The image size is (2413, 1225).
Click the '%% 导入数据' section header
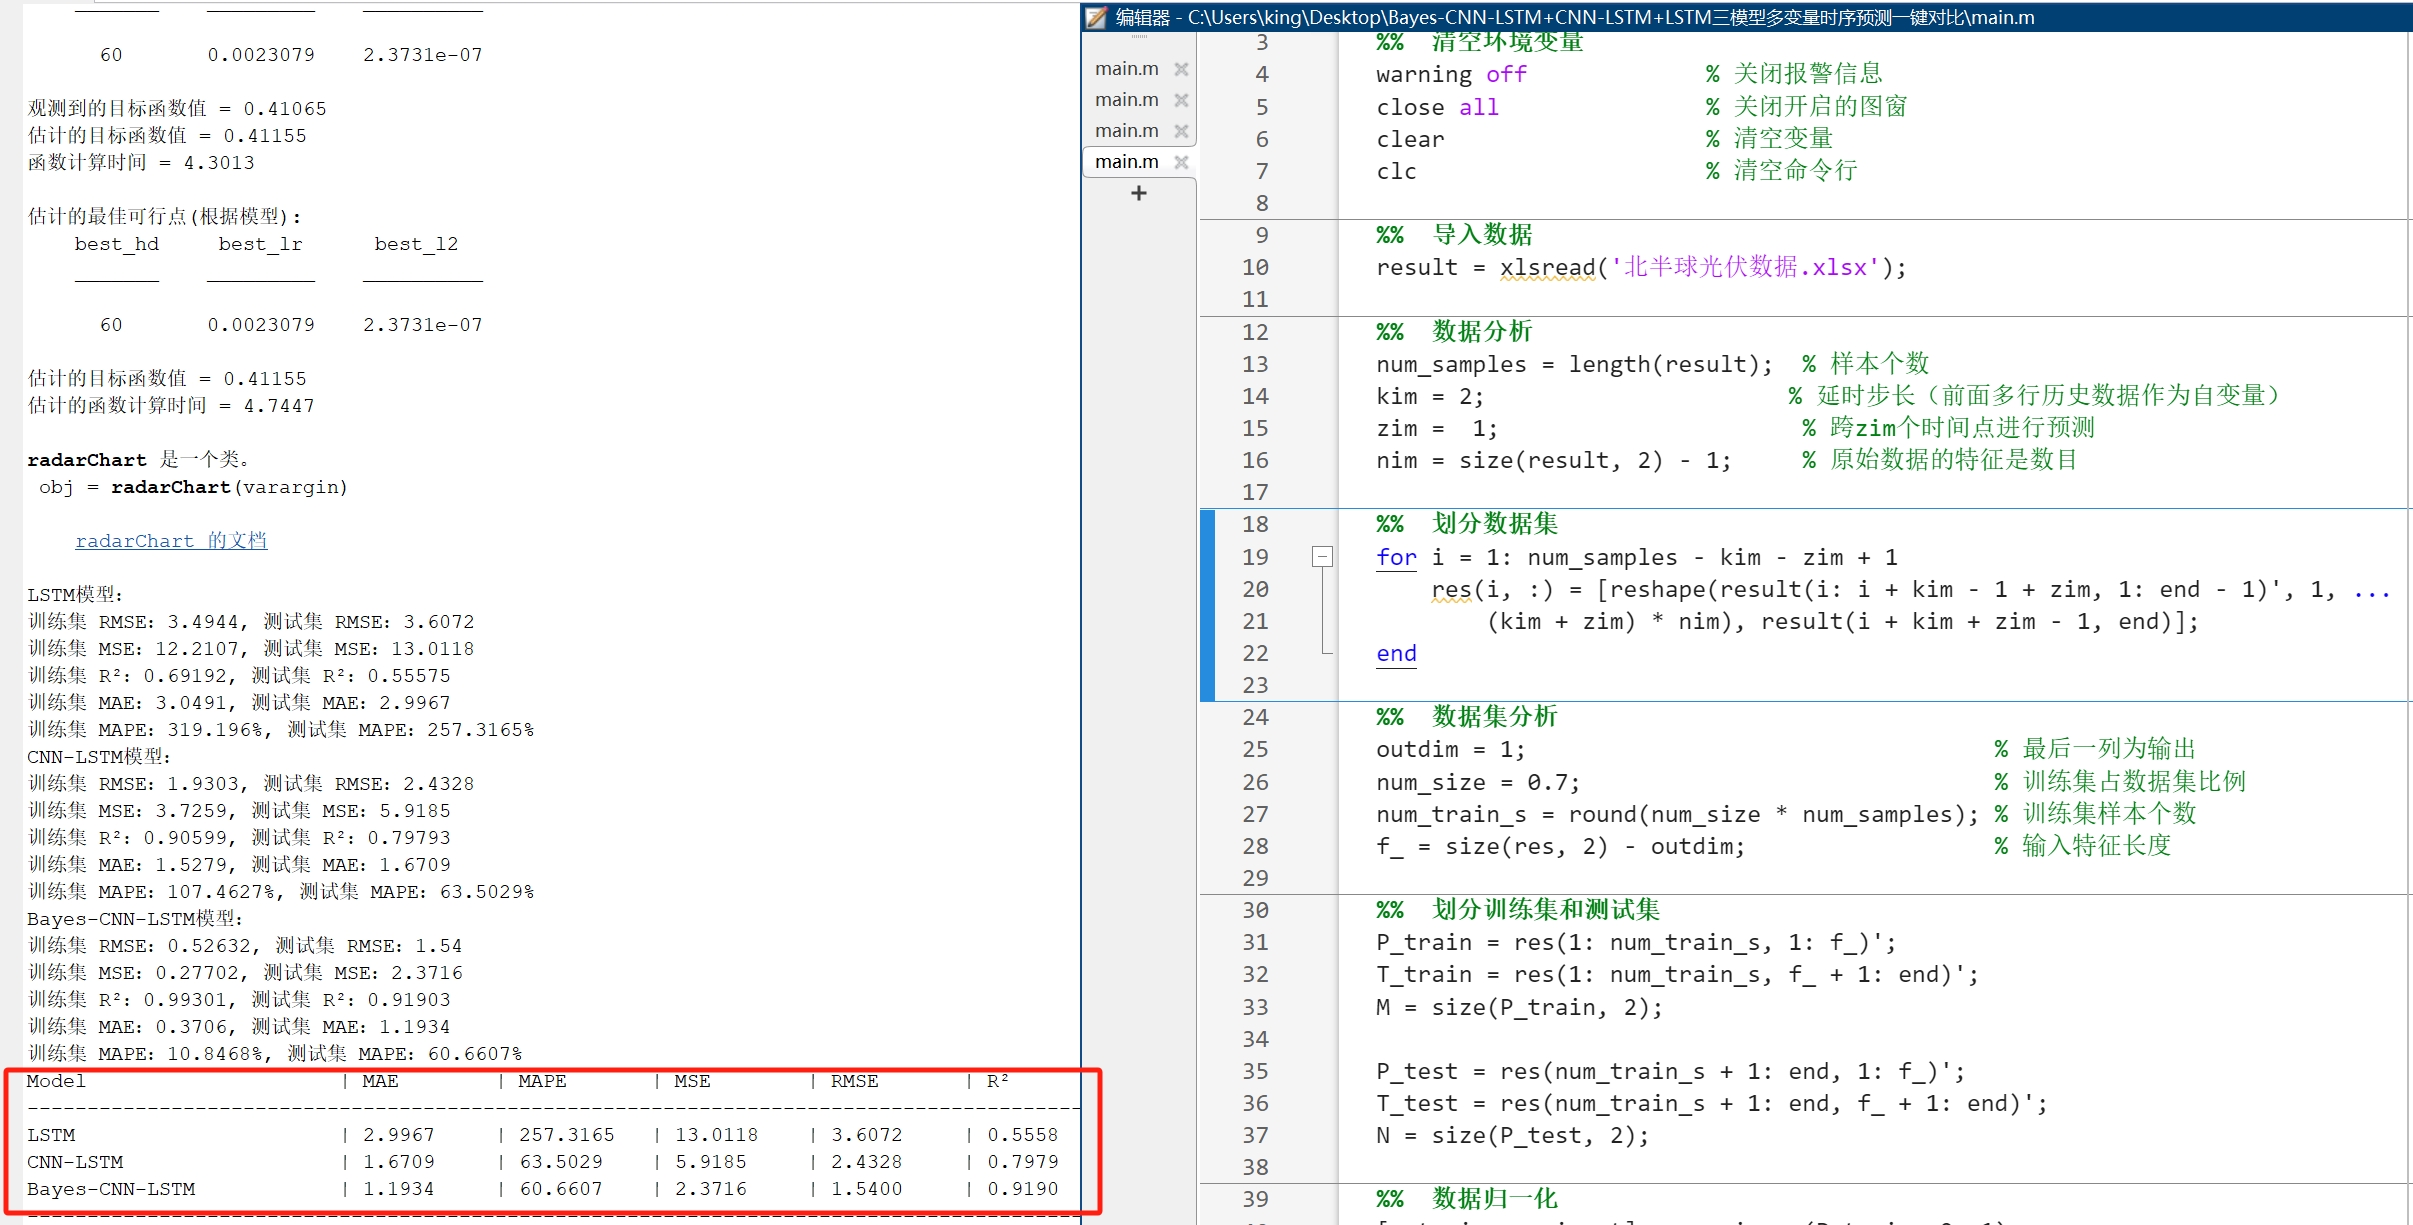[1454, 235]
